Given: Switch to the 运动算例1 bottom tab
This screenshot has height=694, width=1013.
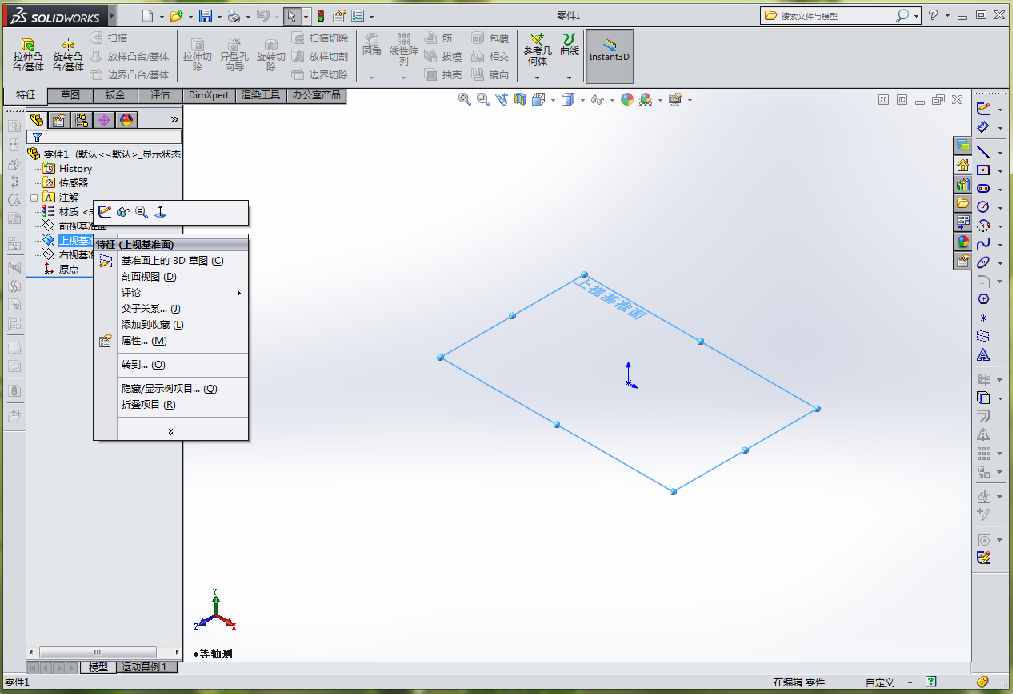Looking at the screenshot, I should click(147, 667).
